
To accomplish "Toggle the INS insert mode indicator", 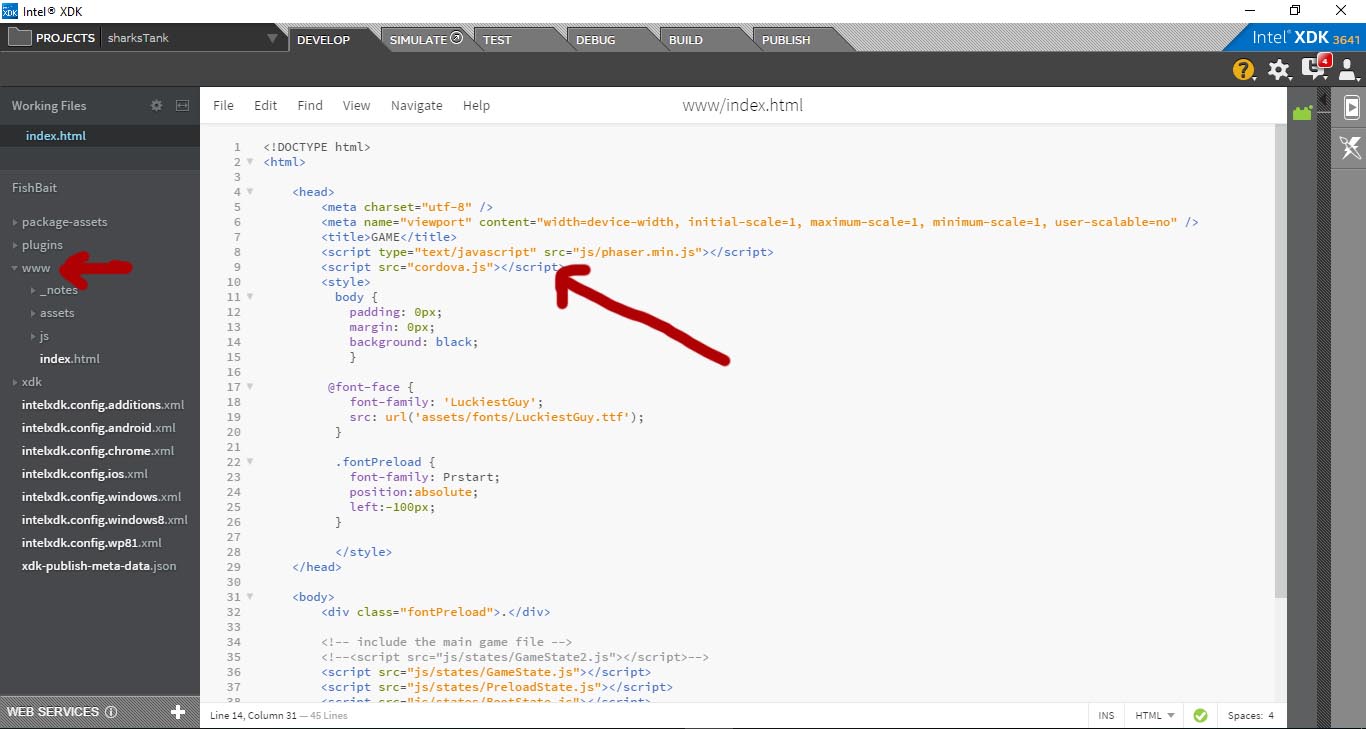I will (x=1106, y=715).
